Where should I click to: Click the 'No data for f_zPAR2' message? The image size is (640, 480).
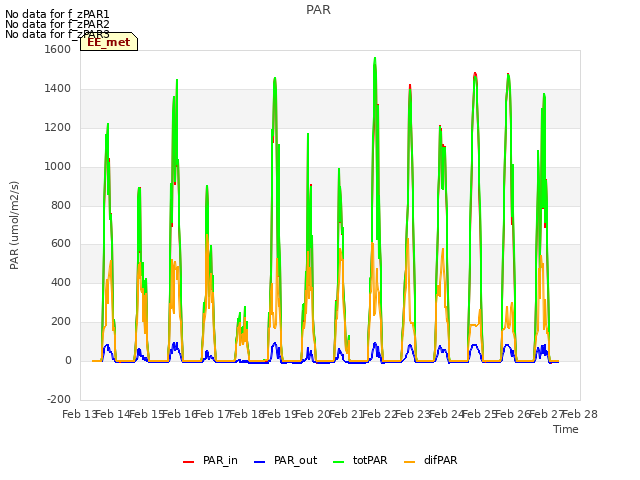[x=57, y=24]
